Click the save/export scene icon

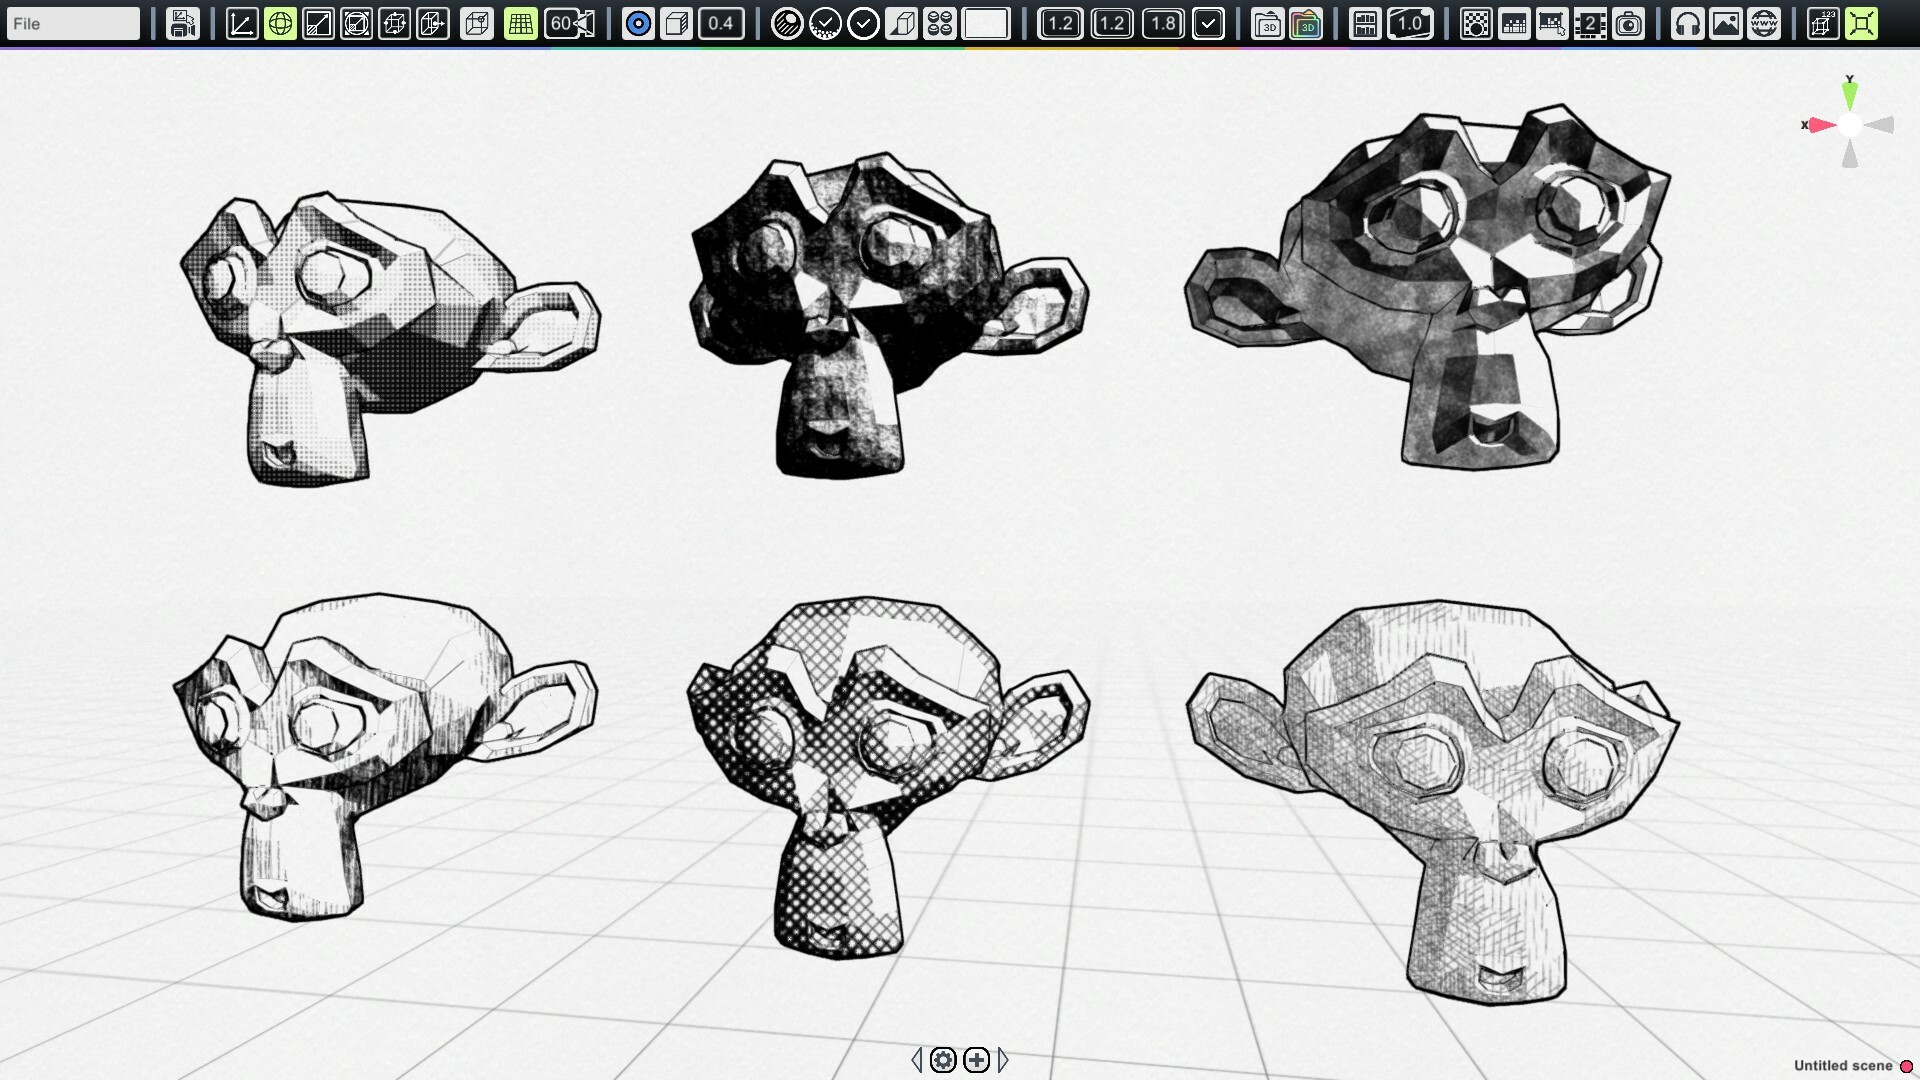(182, 23)
